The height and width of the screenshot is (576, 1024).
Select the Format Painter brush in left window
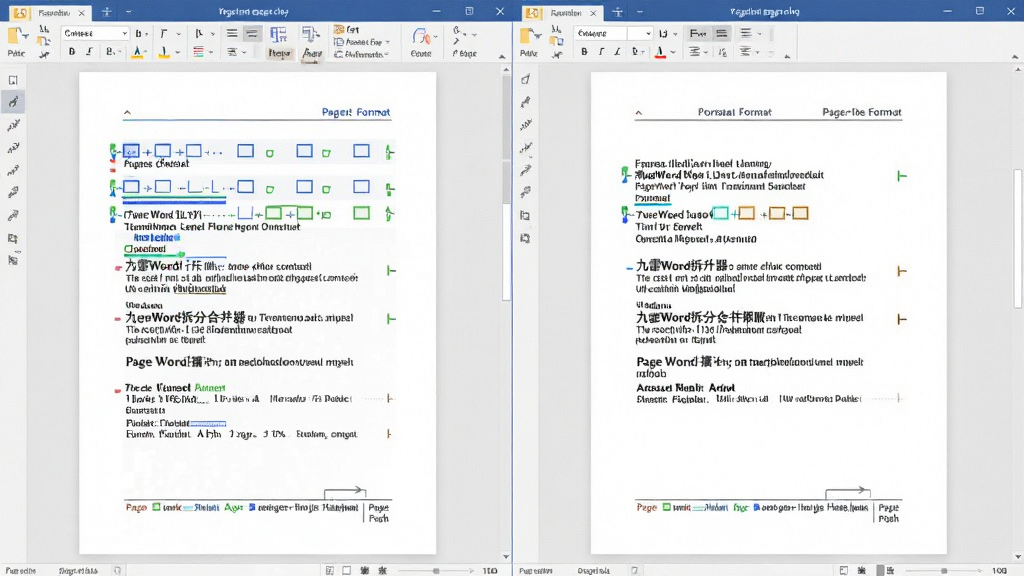(44, 54)
